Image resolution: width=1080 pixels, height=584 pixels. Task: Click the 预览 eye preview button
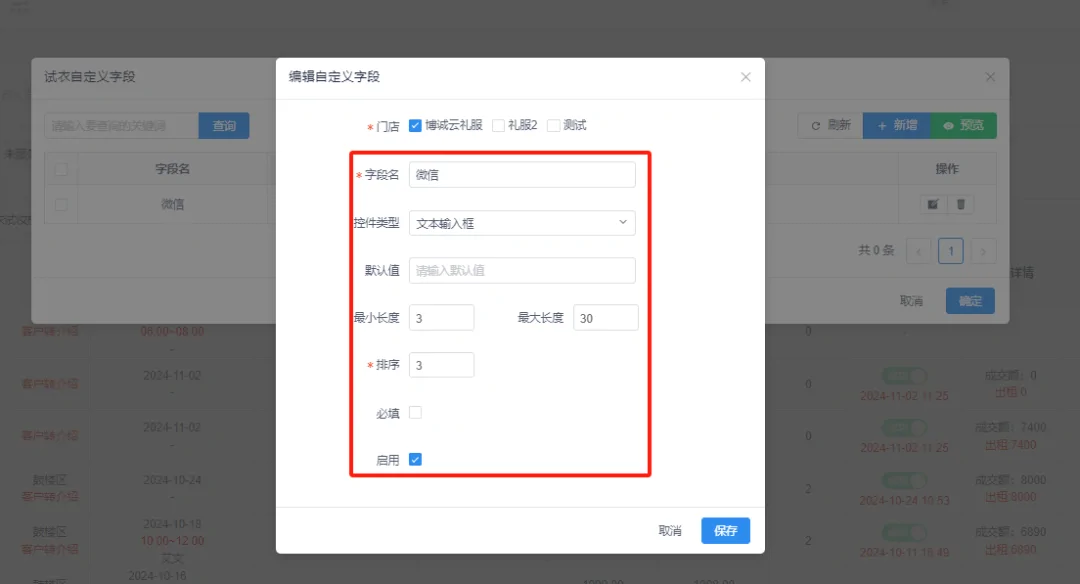(963, 126)
